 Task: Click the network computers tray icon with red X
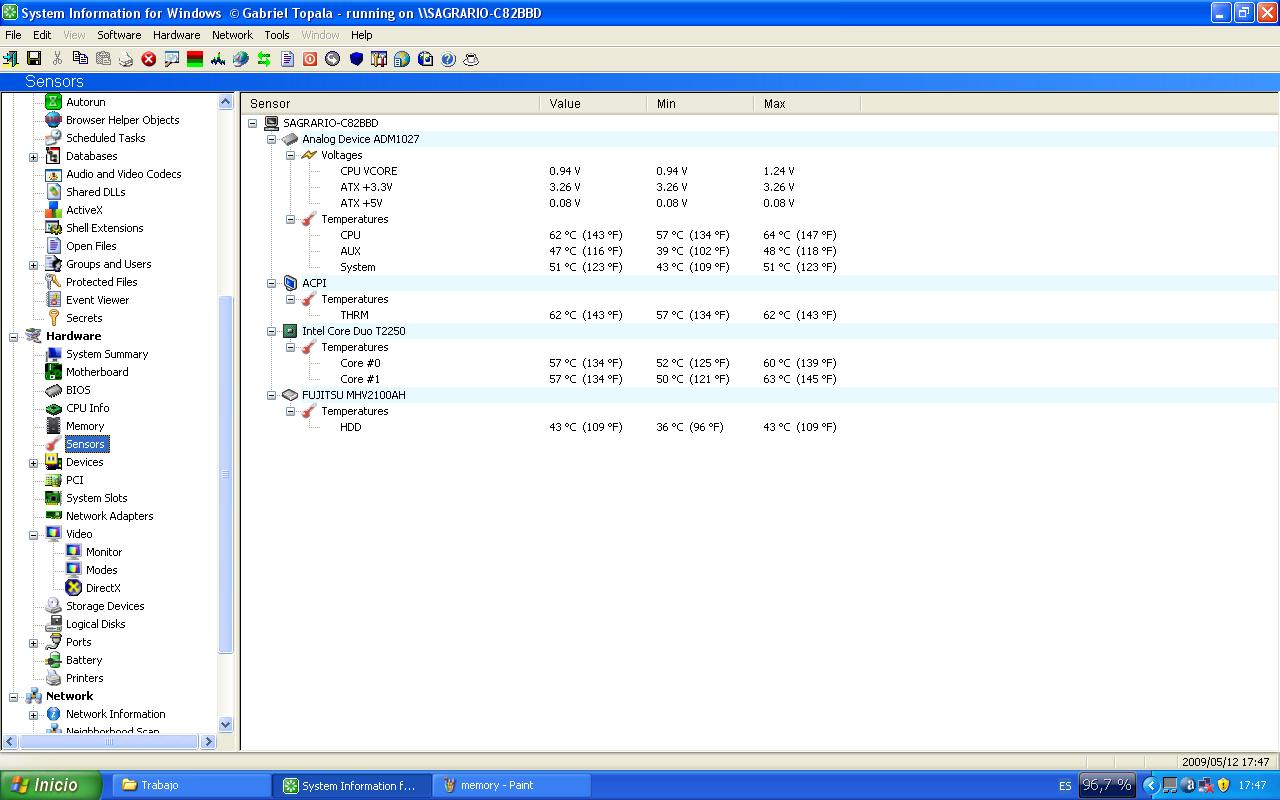coord(1205,785)
